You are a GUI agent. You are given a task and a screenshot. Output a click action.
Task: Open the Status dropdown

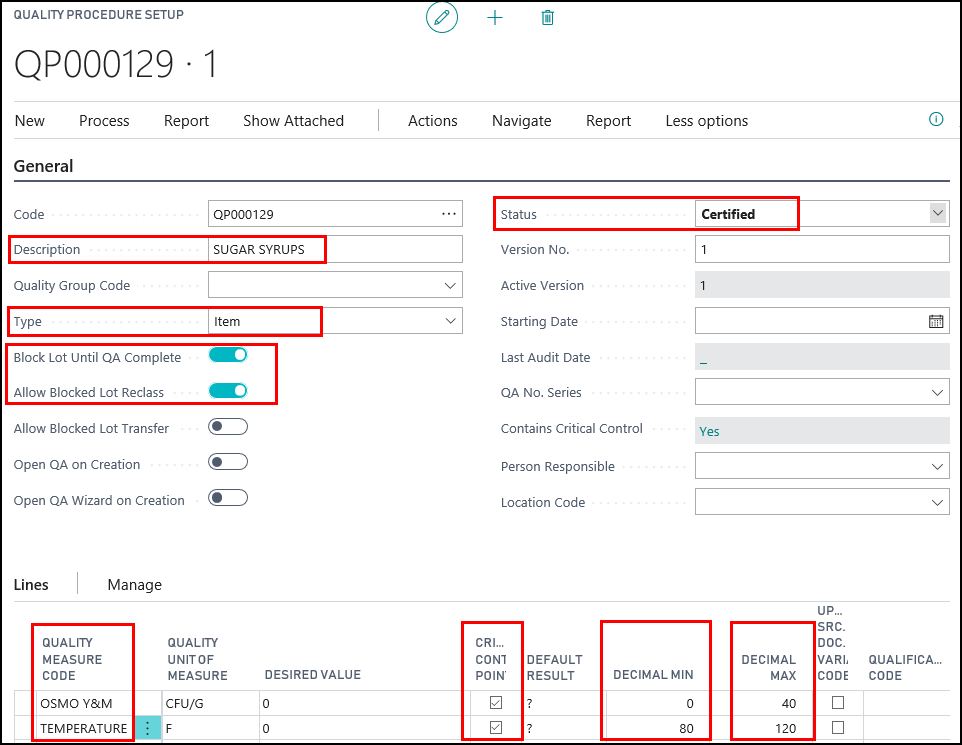tap(937, 213)
